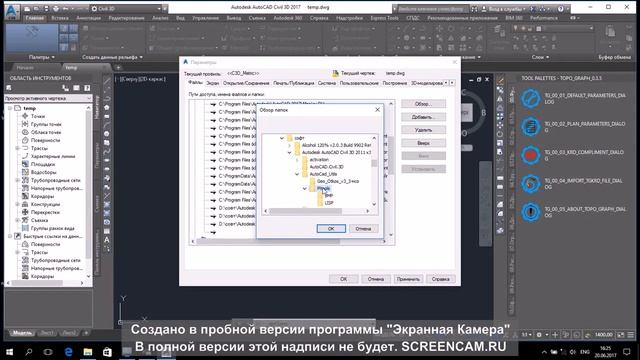Click the help question-mark icon in Toolspace header
The image size is (640, 360).
87,88
